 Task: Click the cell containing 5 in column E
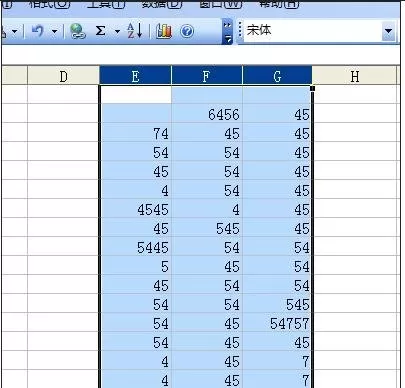click(136, 266)
